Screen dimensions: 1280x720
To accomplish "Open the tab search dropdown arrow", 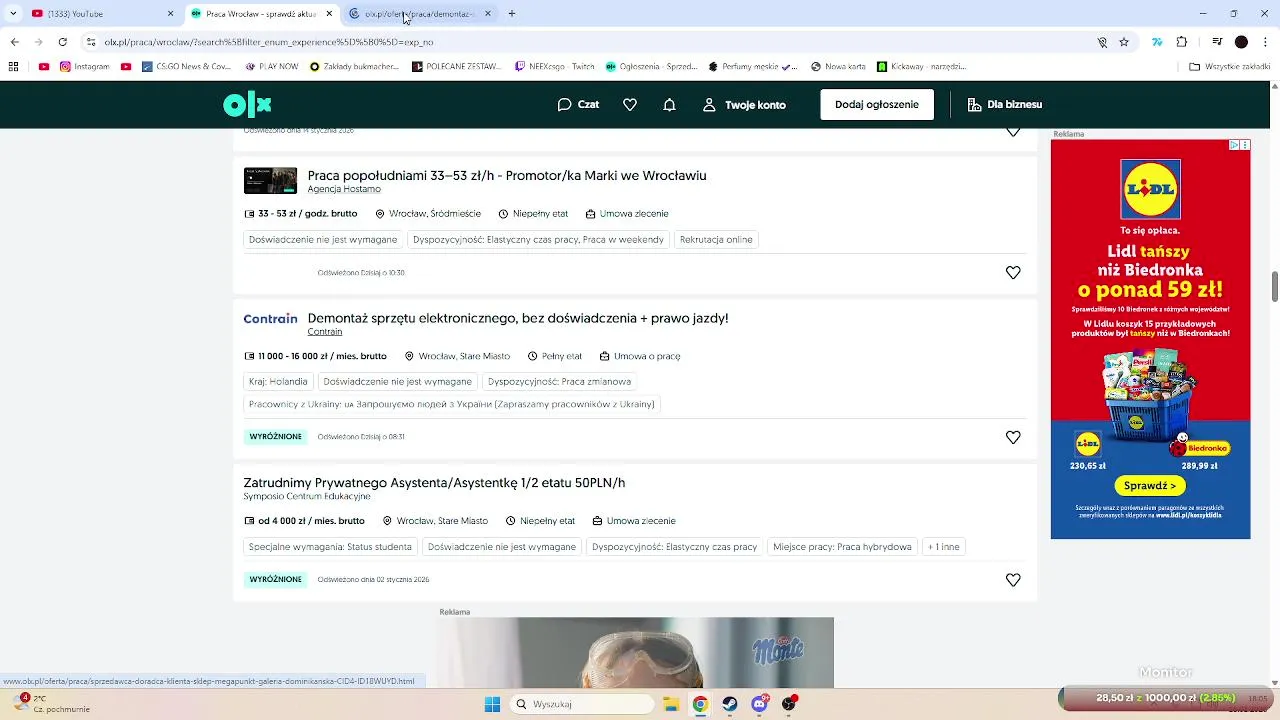I will pos(12,14).
